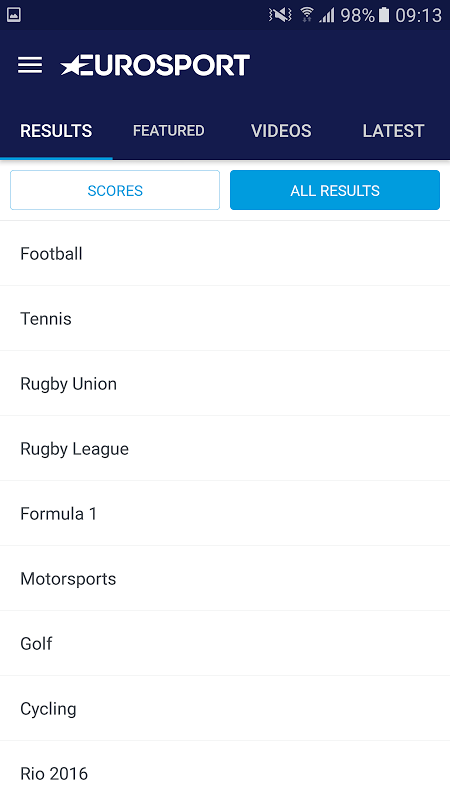Open the Videos tab
Screen dimensions: 450x800
tap(281, 131)
